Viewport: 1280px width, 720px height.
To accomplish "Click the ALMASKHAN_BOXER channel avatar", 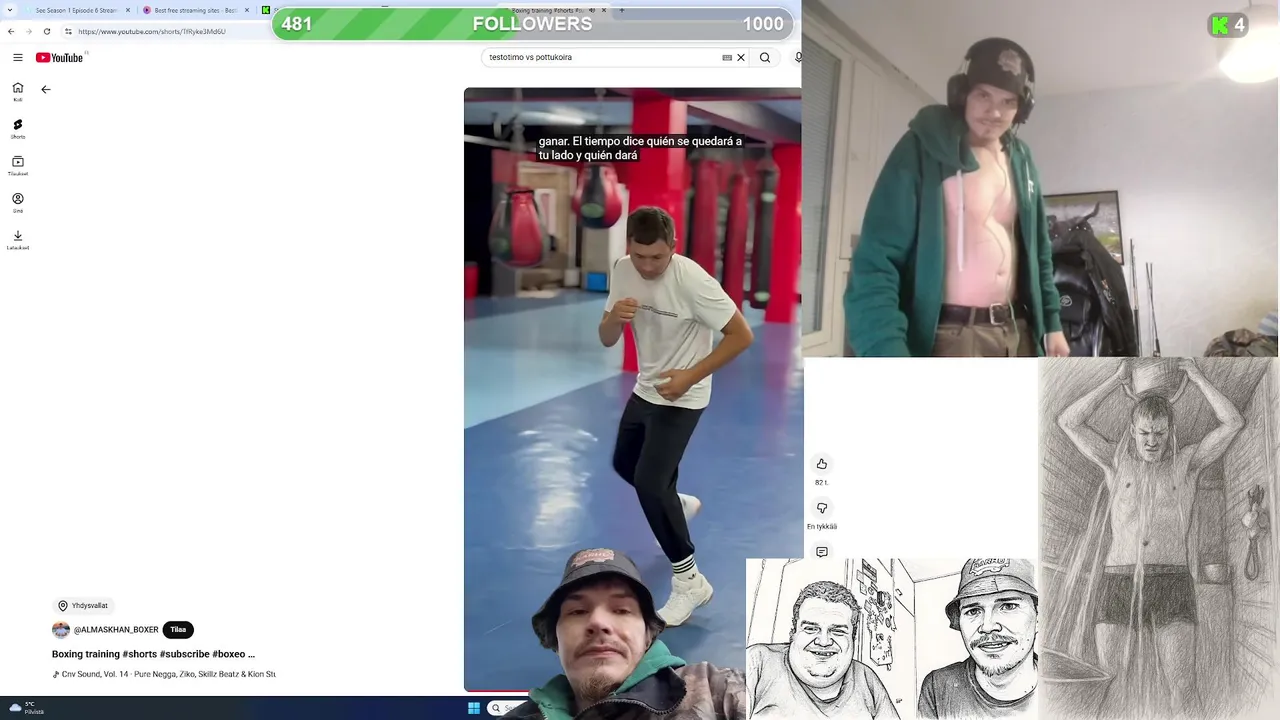I will point(61,630).
